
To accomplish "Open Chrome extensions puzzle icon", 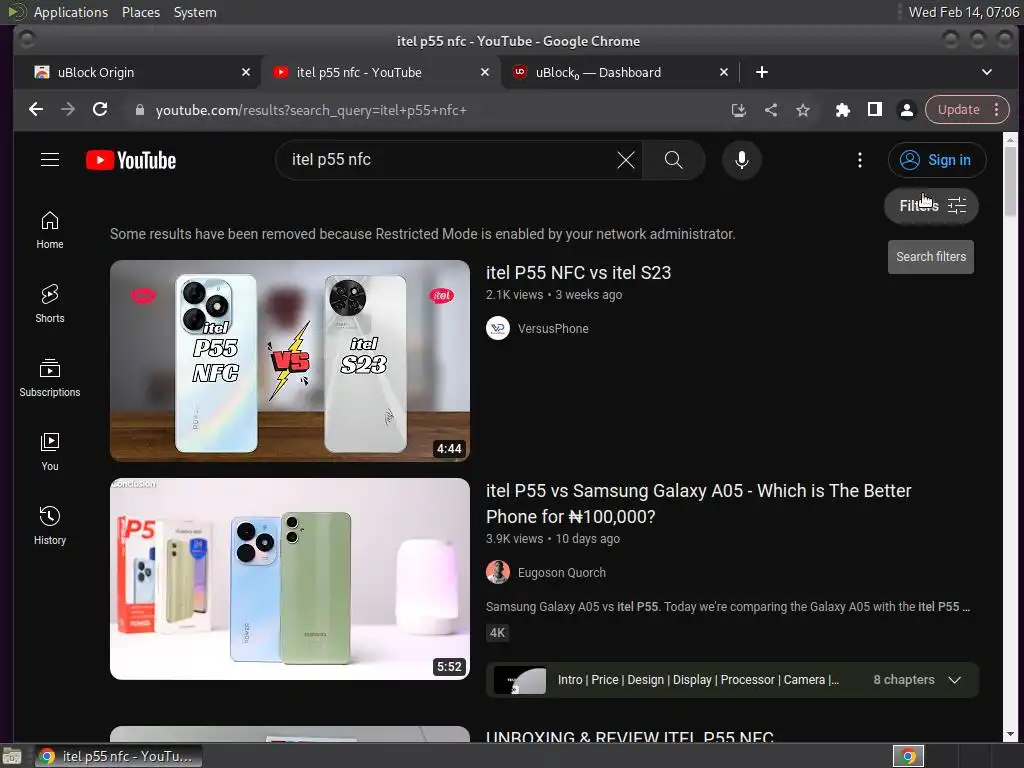I will [842, 110].
